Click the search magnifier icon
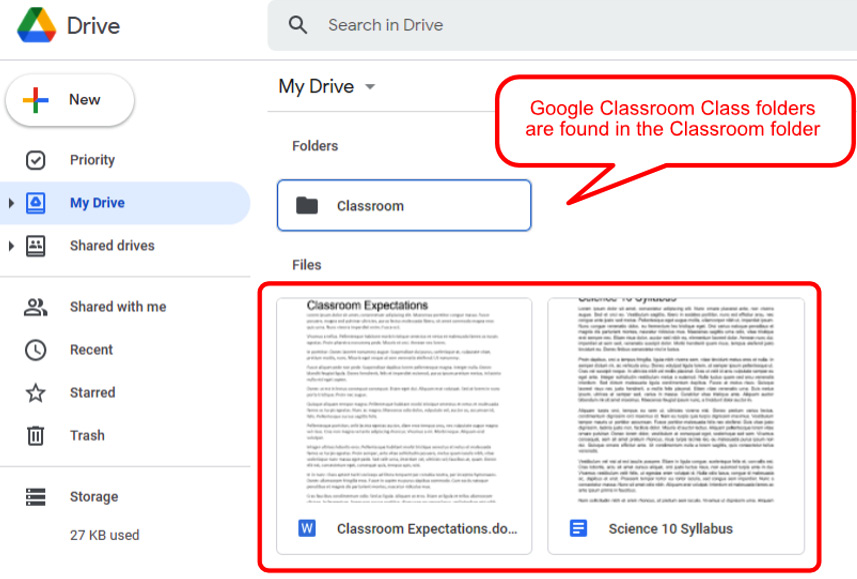The width and height of the screenshot is (857, 579). [298, 25]
